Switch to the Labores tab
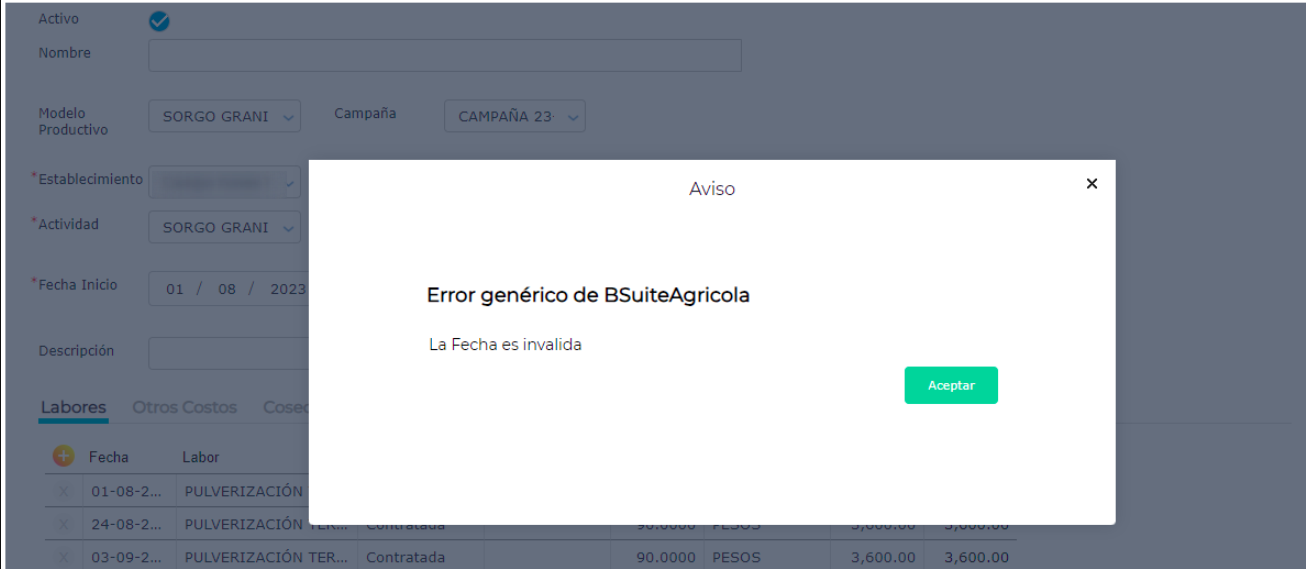Viewport: 1306px width, 569px height. [73, 408]
